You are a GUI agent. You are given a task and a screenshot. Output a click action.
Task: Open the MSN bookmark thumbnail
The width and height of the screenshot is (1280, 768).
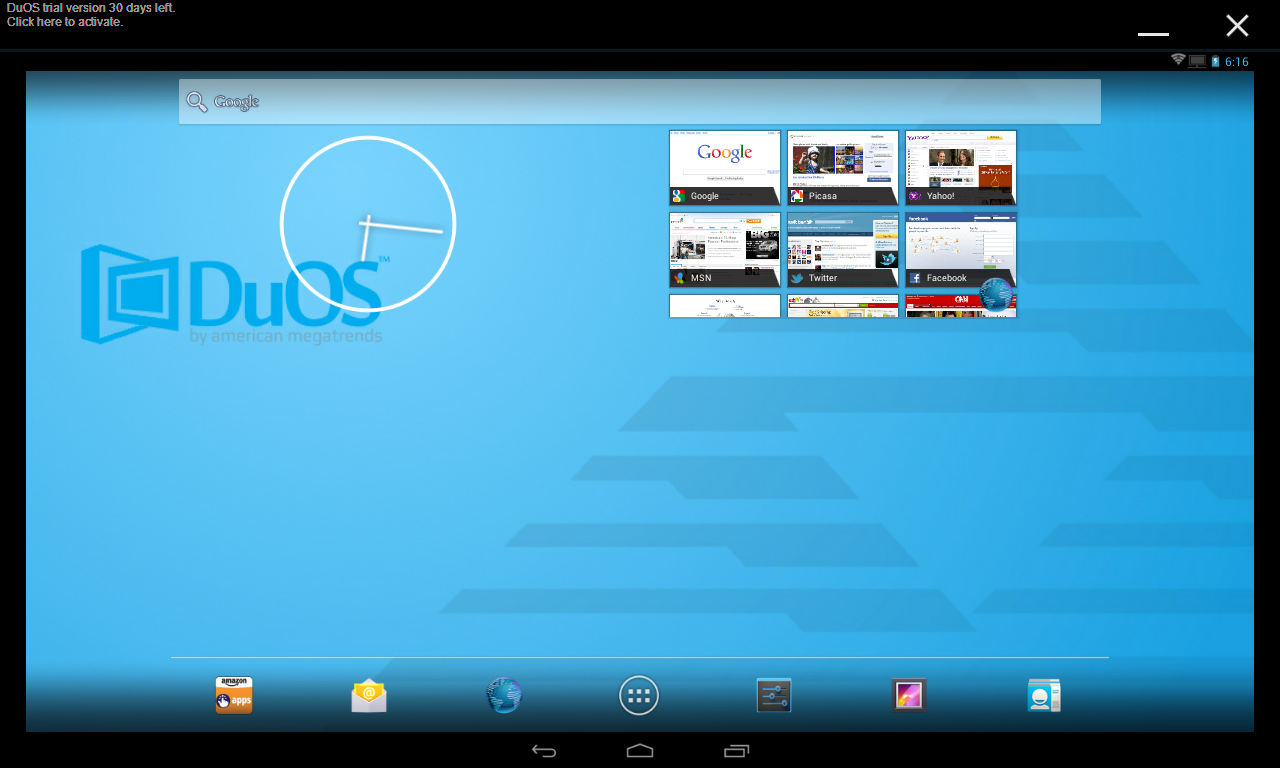(x=725, y=250)
